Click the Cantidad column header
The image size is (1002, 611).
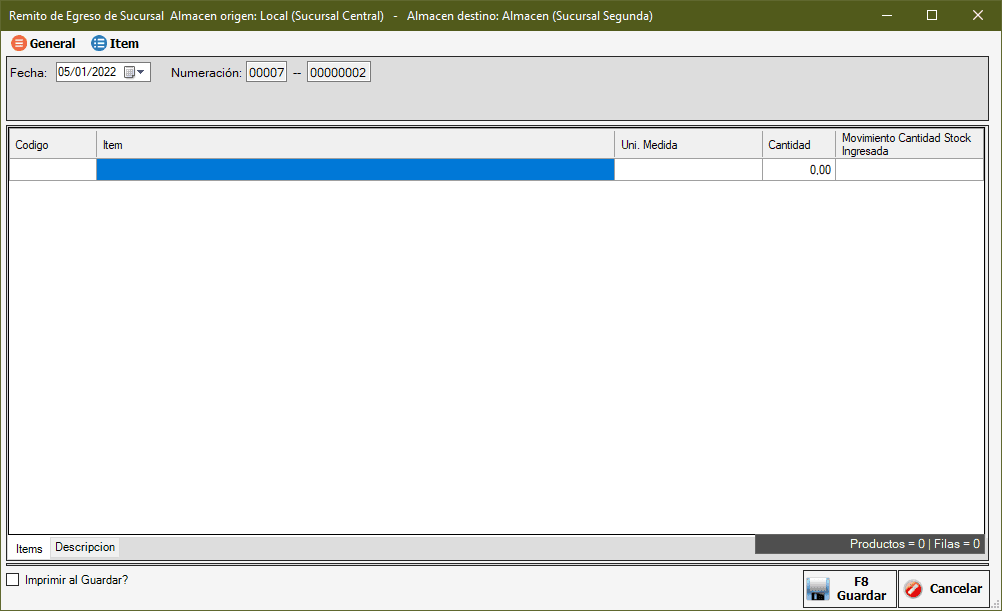[x=798, y=145]
